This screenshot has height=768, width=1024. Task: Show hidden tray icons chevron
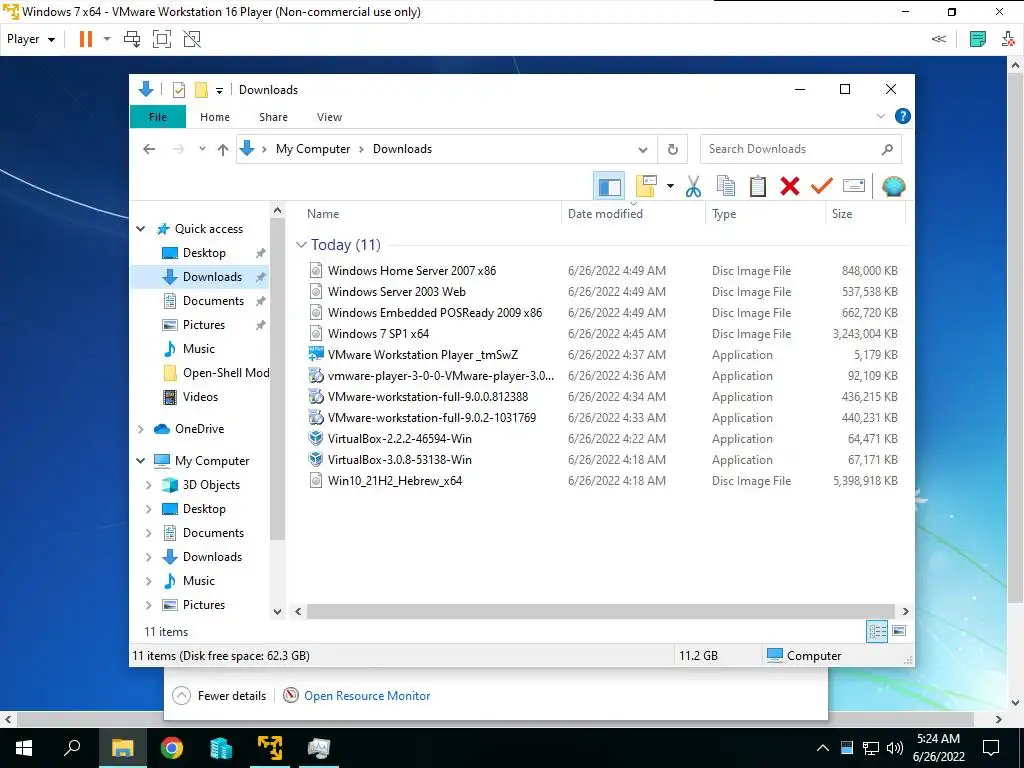[823, 748]
